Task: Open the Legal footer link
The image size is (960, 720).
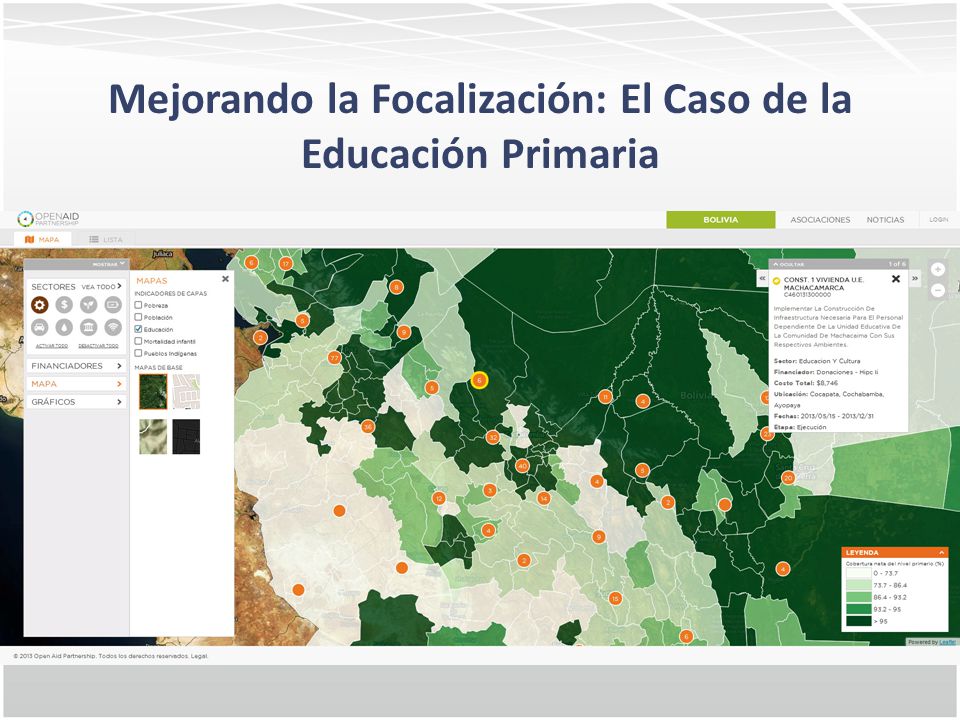Action: (200, 656)
